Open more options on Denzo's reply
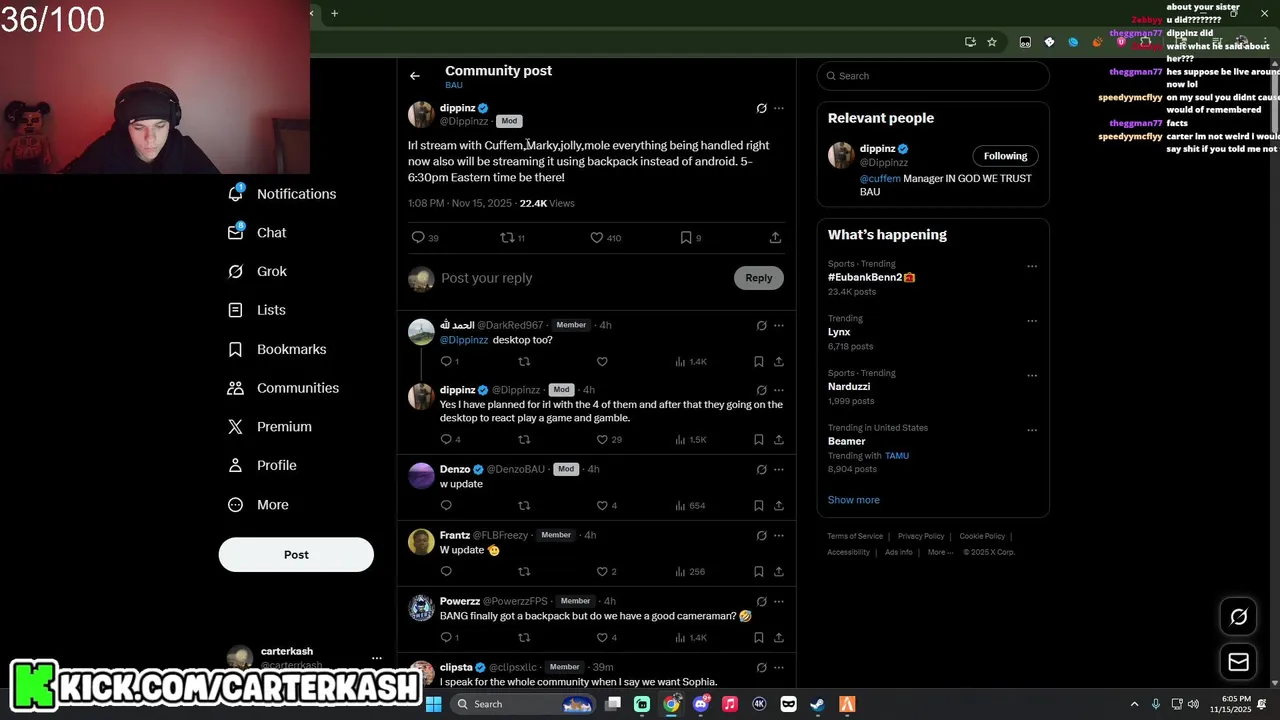 tap(779, 469)
